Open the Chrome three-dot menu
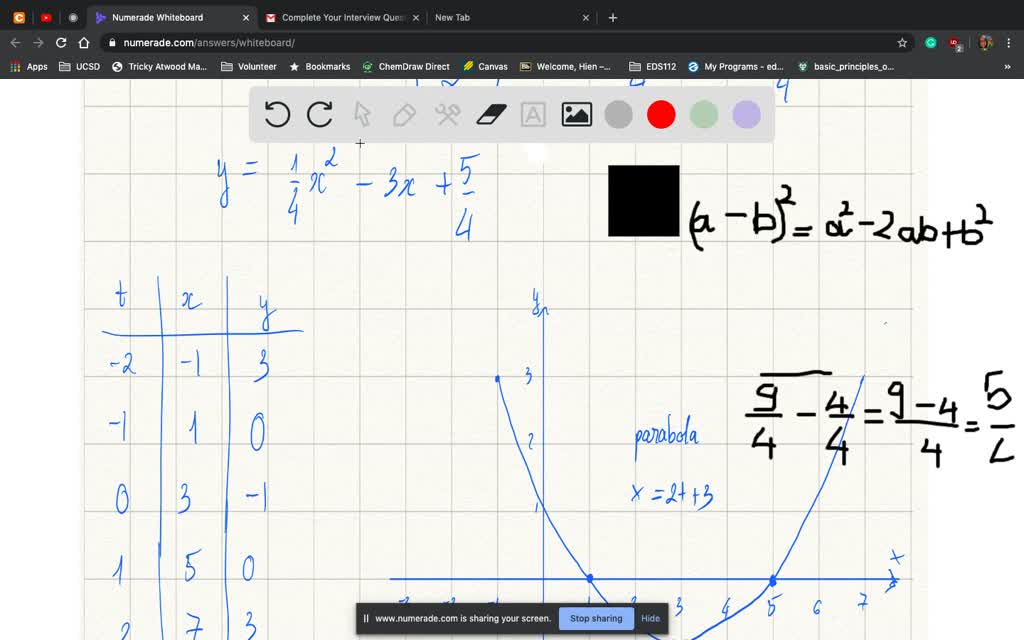This screenshot has width=1024, height=640. pos(1011,43)
